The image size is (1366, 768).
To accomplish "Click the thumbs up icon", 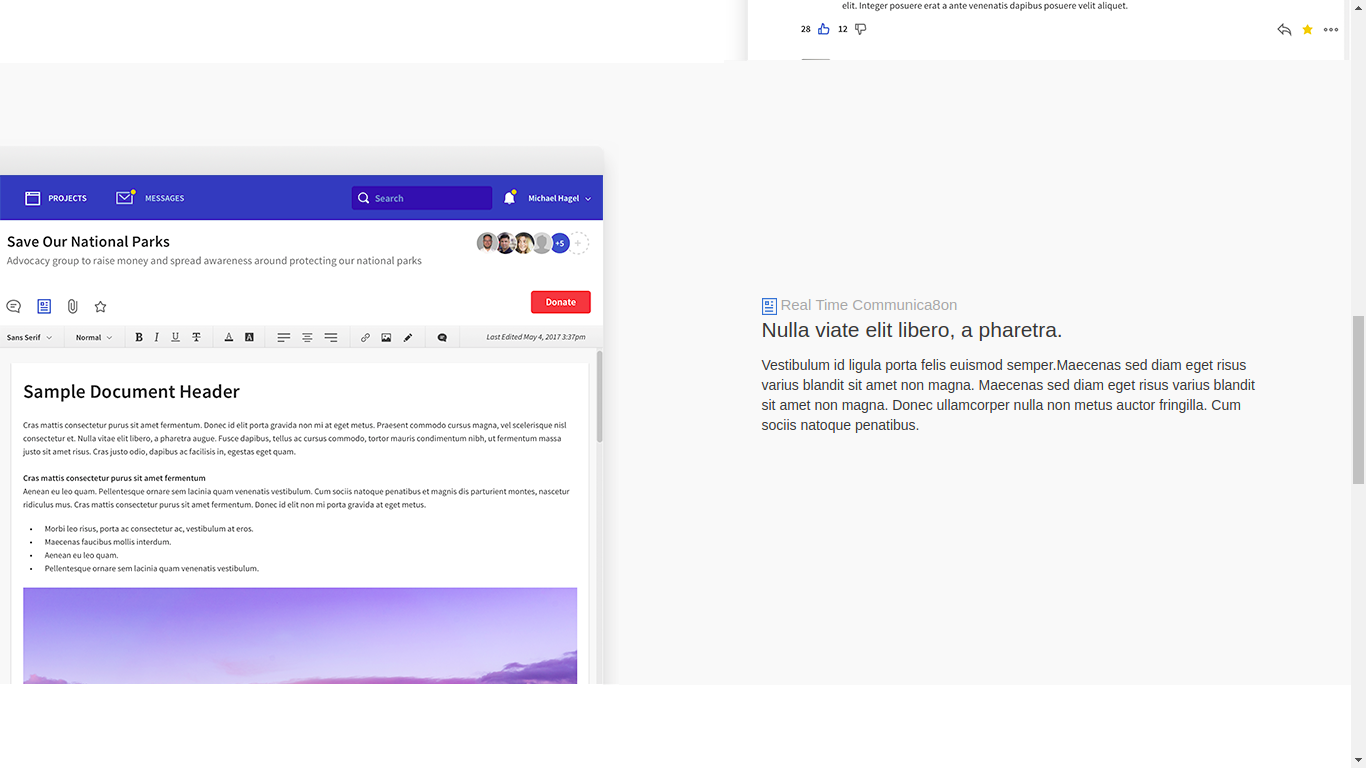I will (x=824, y=29).
